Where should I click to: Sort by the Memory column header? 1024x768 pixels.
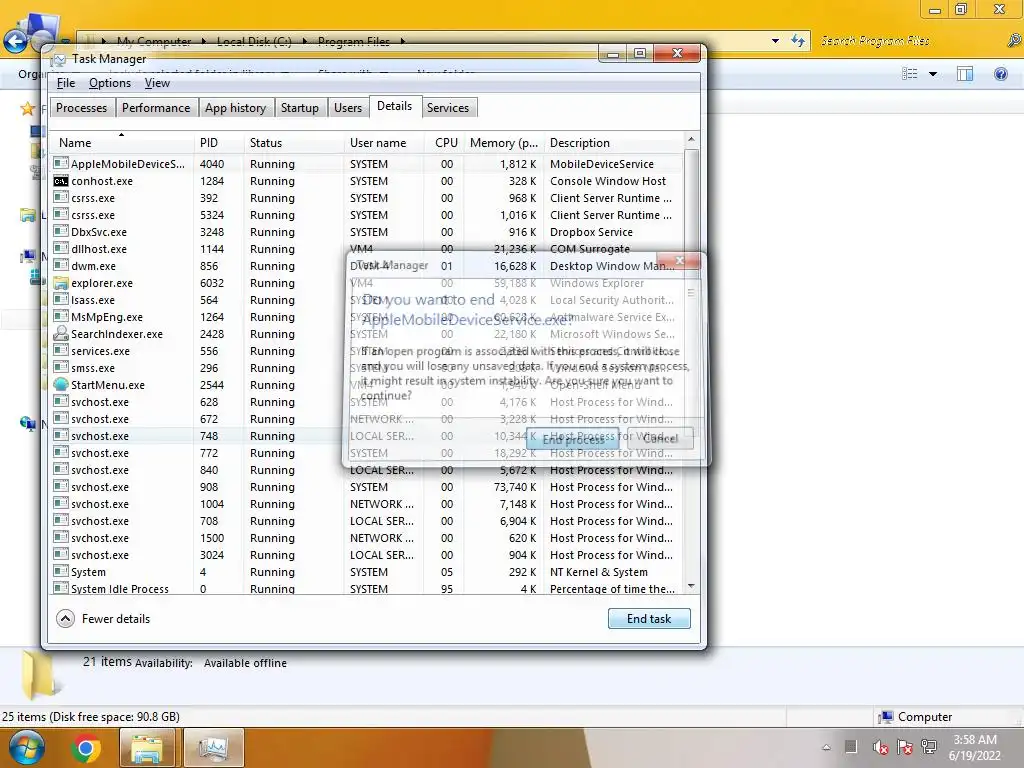[x=504, y=142]
